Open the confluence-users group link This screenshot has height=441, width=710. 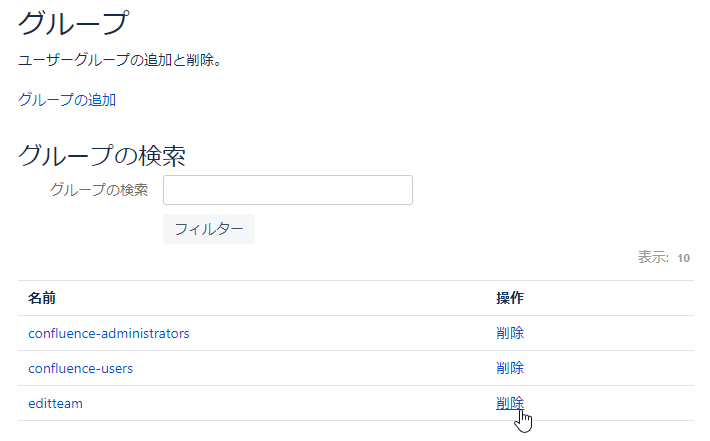[x=81, y=368]
